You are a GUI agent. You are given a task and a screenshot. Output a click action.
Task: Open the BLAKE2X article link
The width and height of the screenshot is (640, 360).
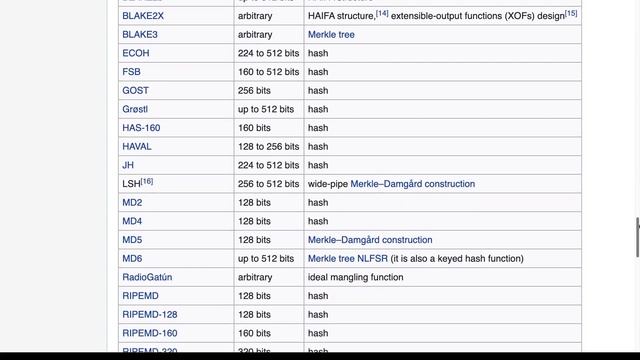coord(143,16)
